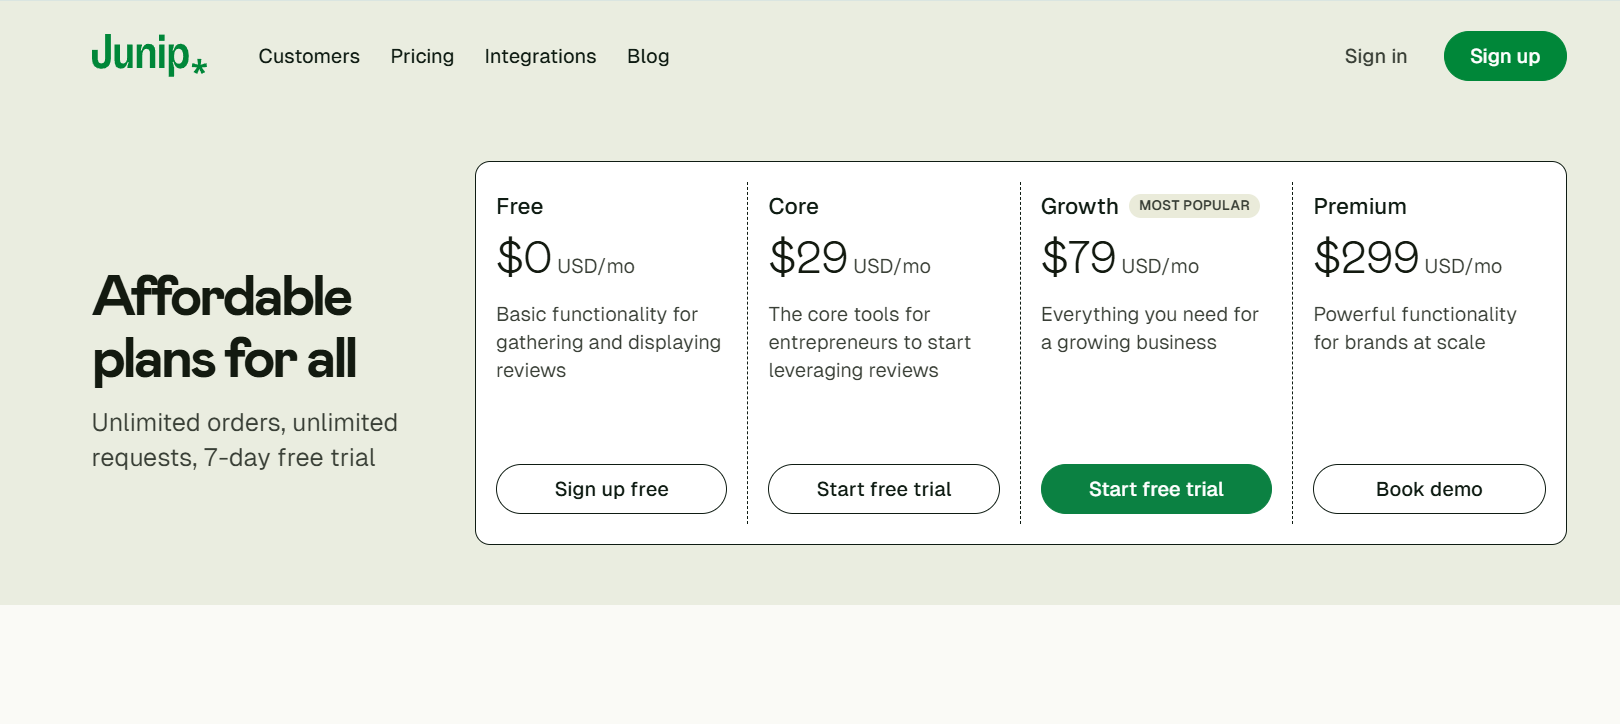Open the Integrations page

pos(540,56)
